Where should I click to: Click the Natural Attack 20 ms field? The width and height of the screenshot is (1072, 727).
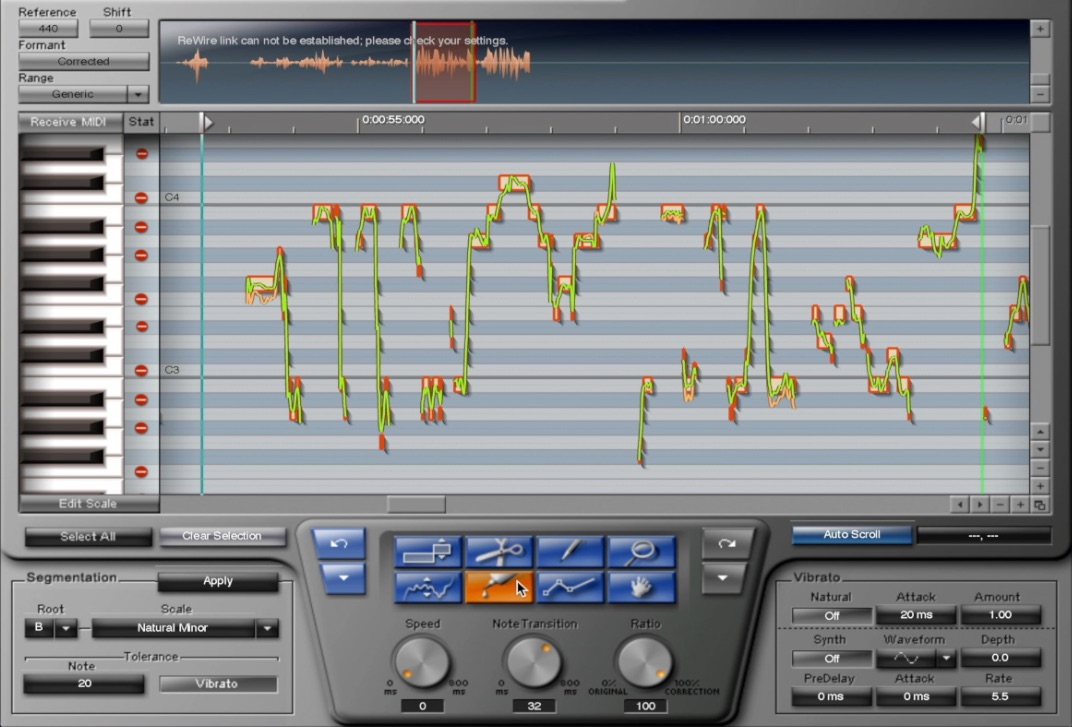click(x=915, y=615)
